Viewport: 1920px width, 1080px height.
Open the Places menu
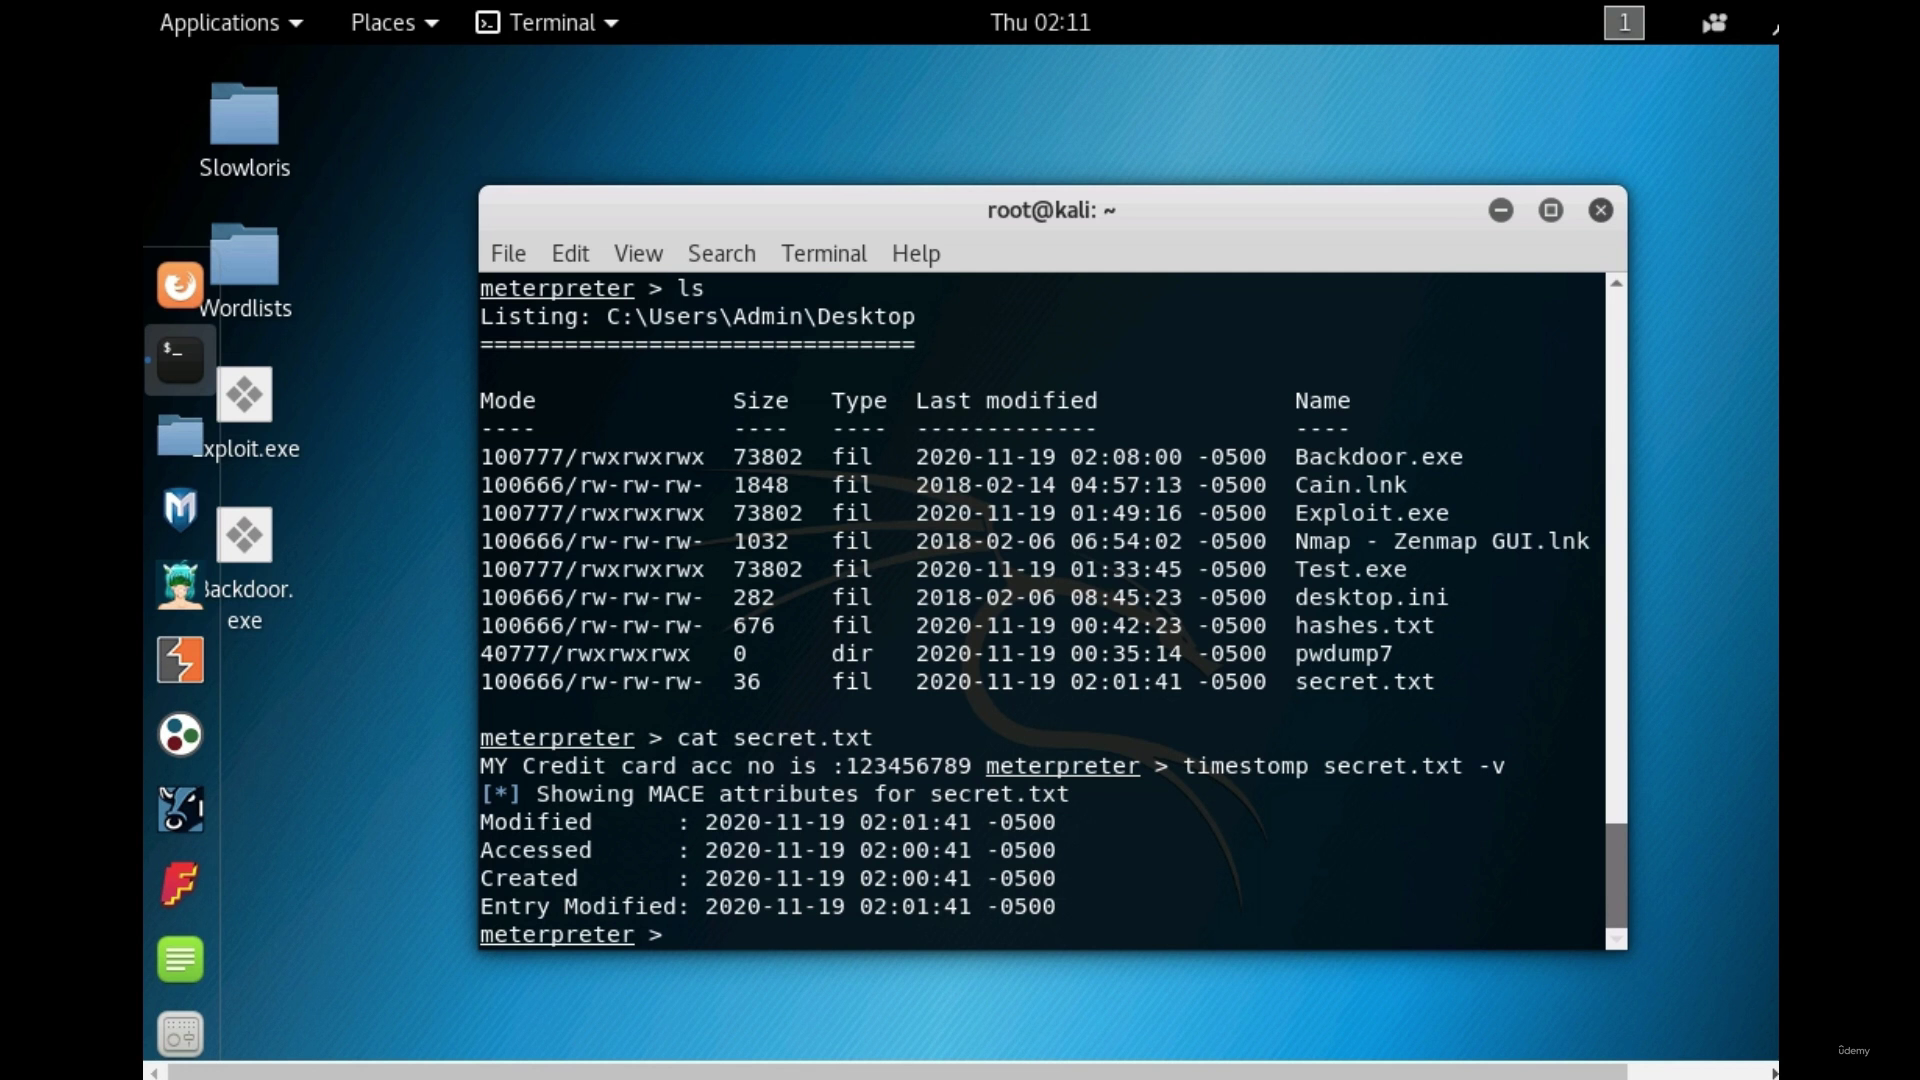pos(394,22)
